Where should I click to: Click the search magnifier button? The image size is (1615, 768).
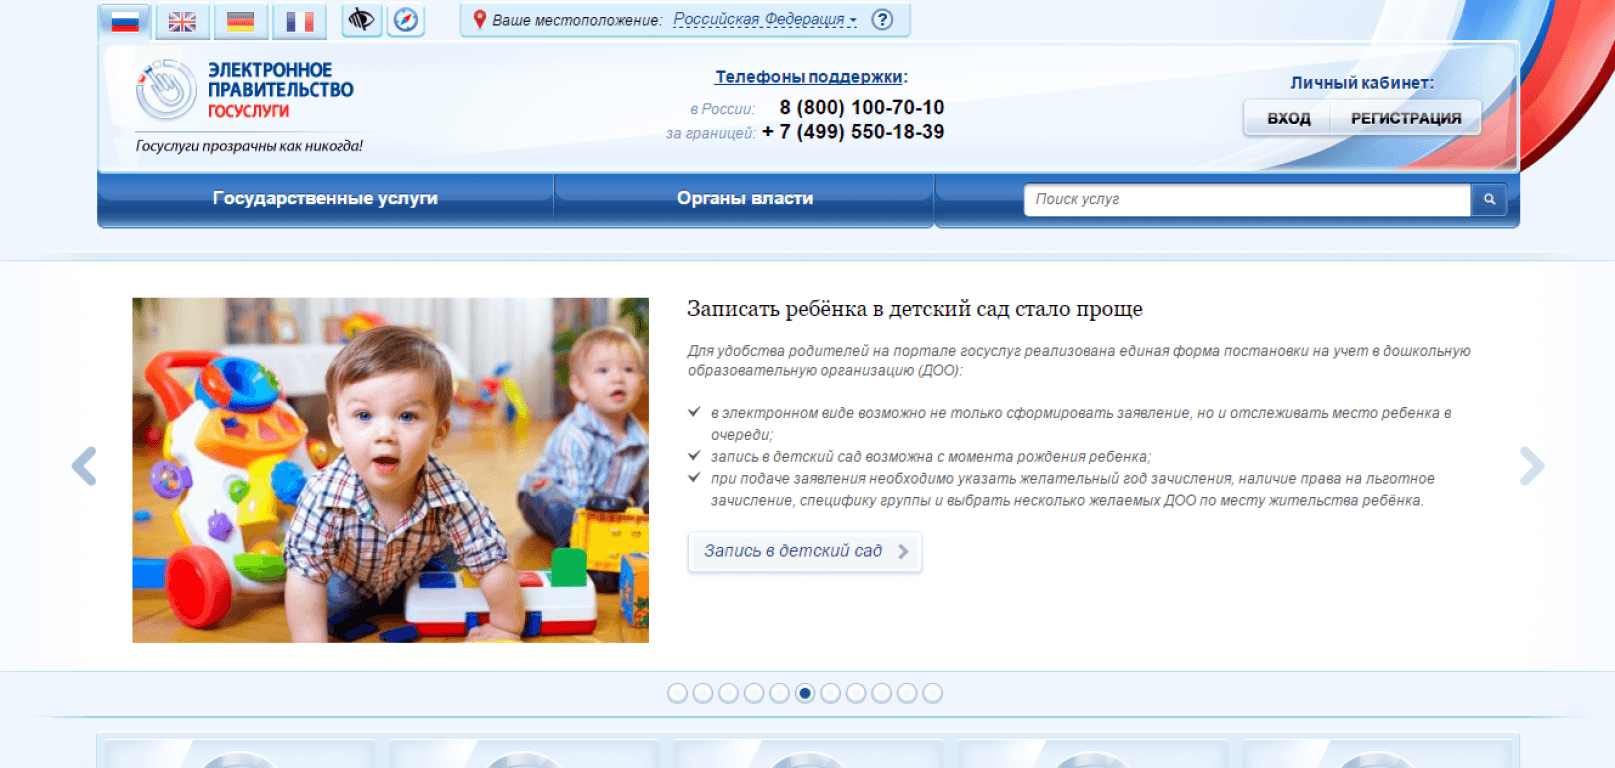(x=1489, y=200)
